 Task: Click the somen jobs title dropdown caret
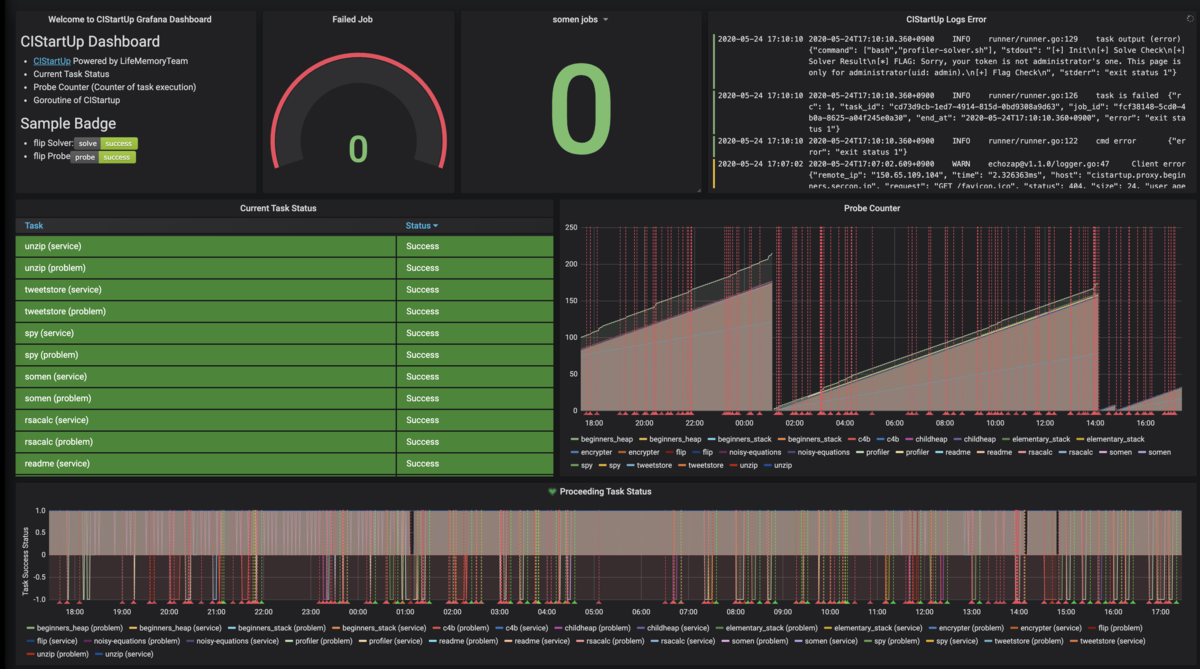click(605, 20)
